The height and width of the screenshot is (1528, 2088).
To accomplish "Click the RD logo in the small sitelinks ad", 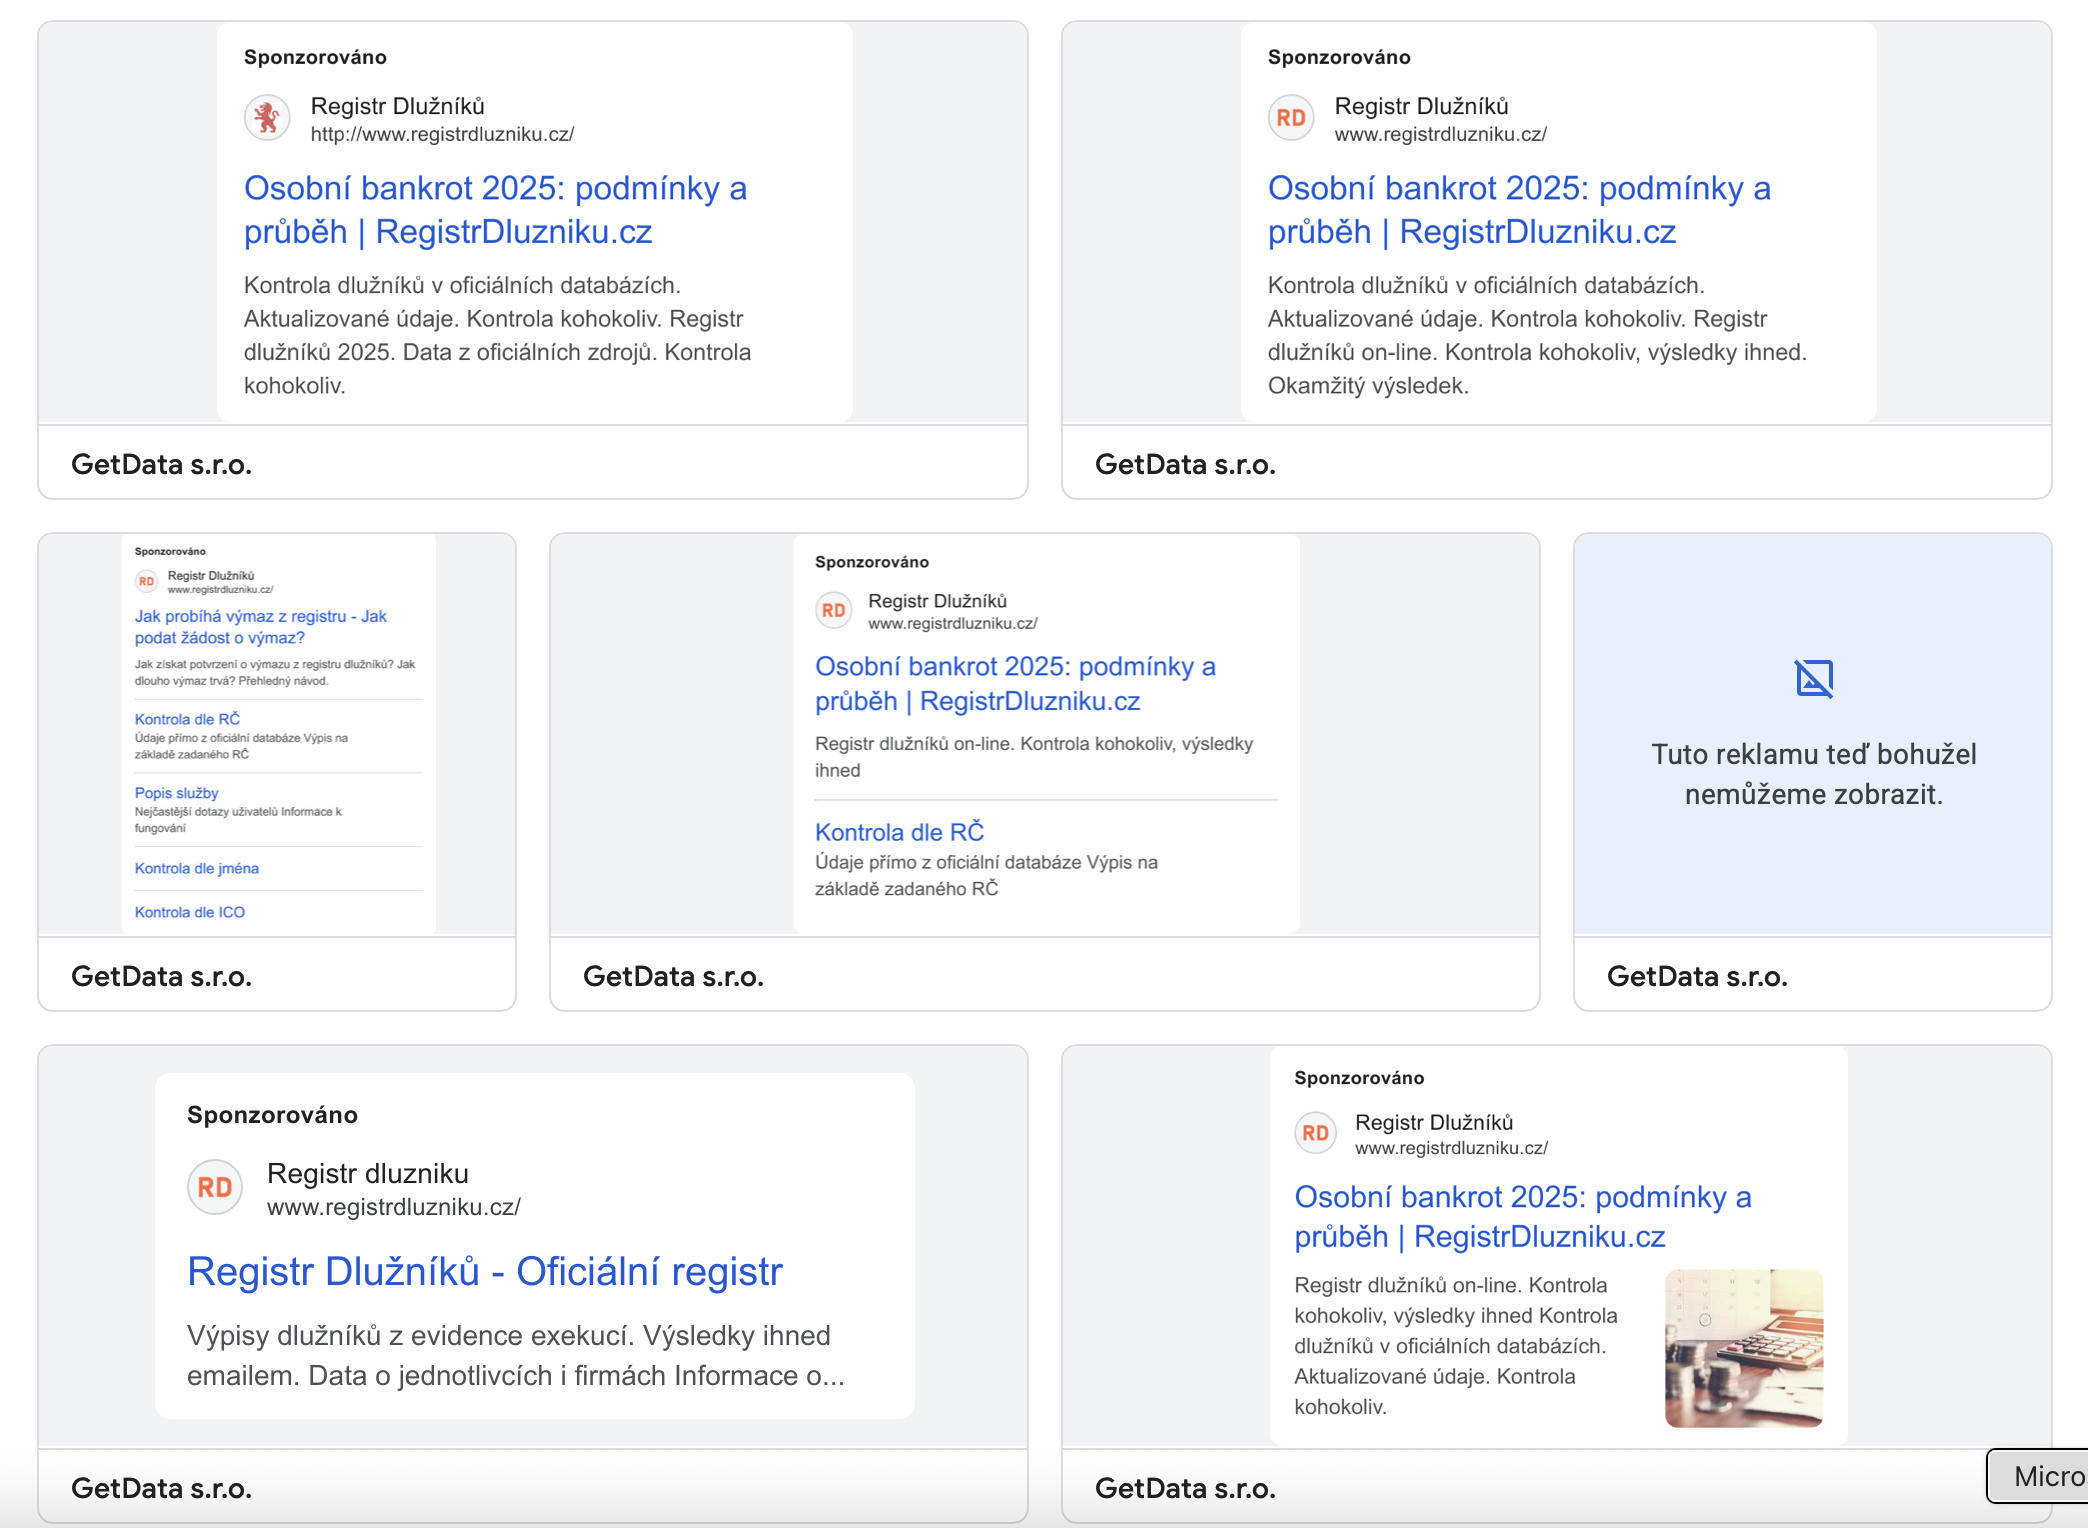I will (147, 581).
